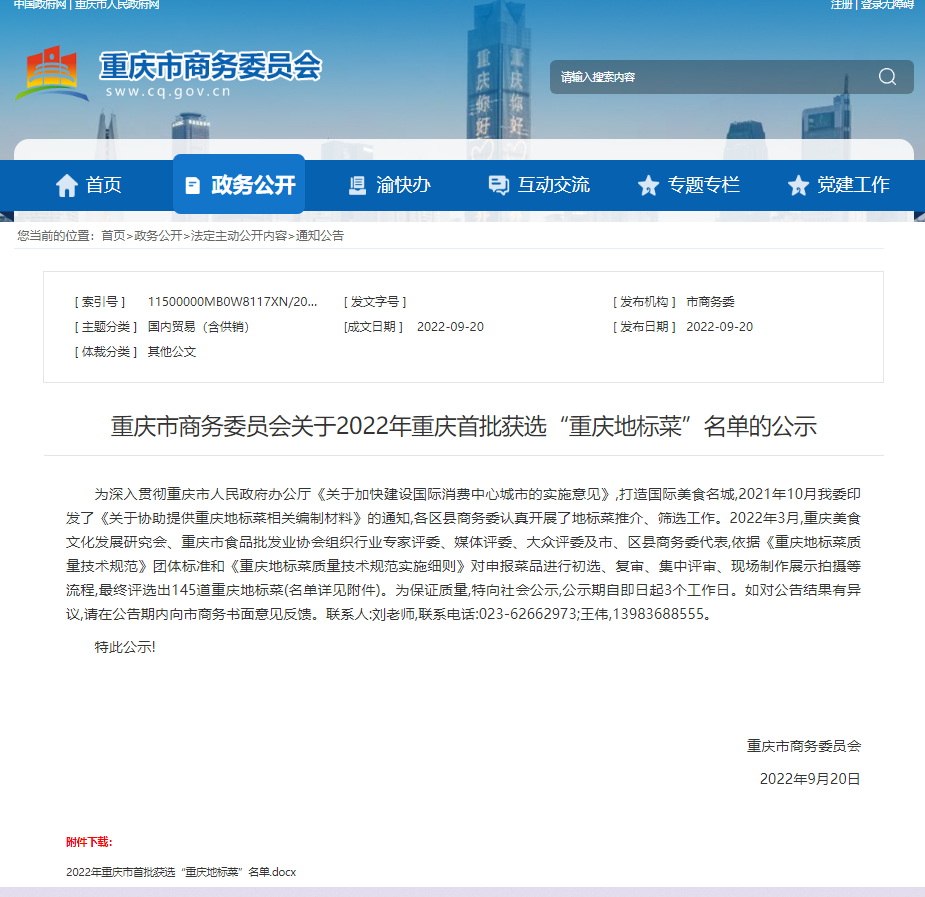Click the article title about 重庆地标菜 名单的公示
Image resolution: width=925 pixels, height=897 pixels.
click(464, 426)
